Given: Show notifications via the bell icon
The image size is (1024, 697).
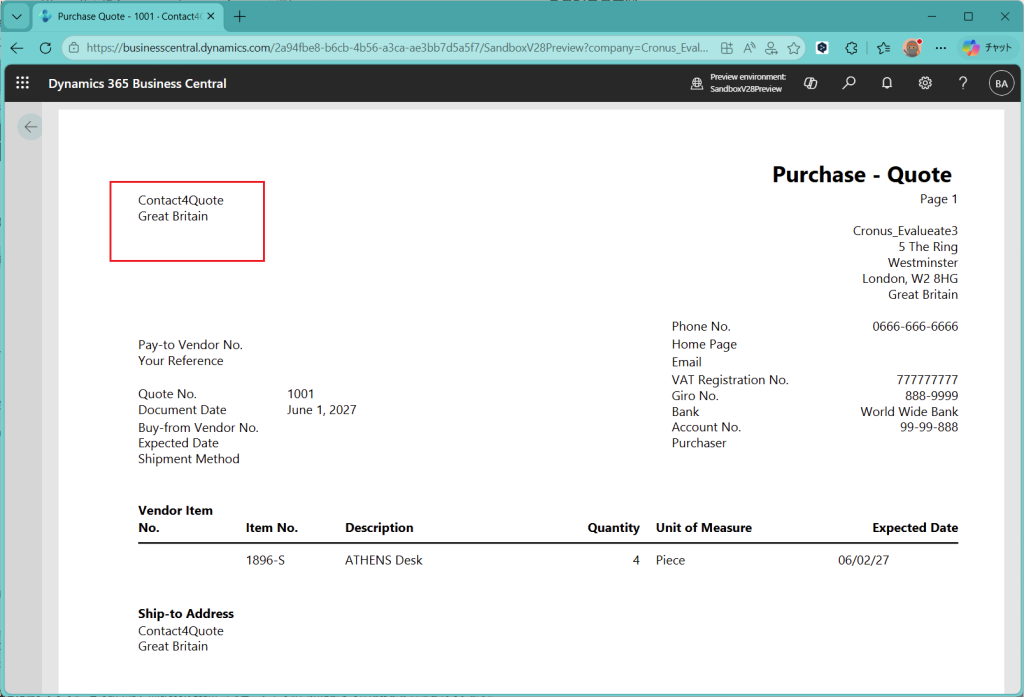Looking at the screenshot, I should click(x=887, y=84).
